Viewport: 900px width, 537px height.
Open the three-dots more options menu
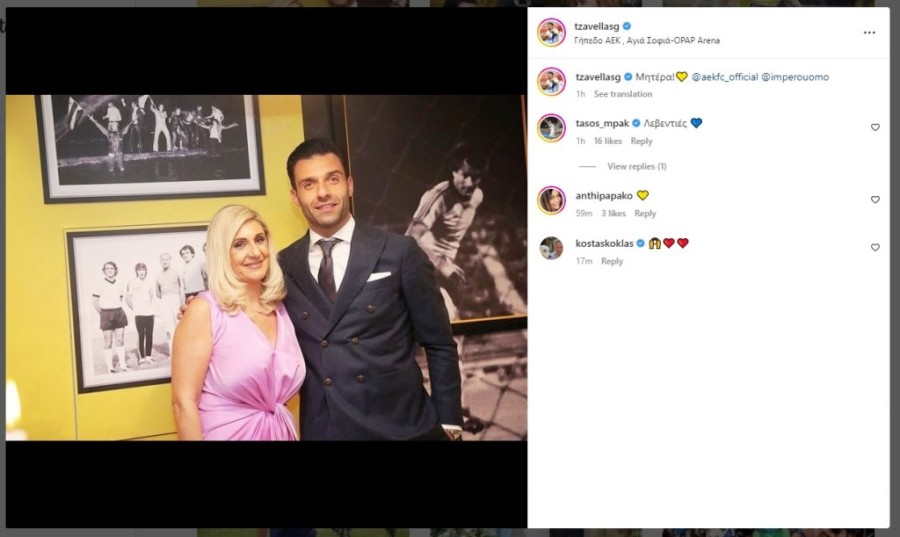(x=869, y=33)
